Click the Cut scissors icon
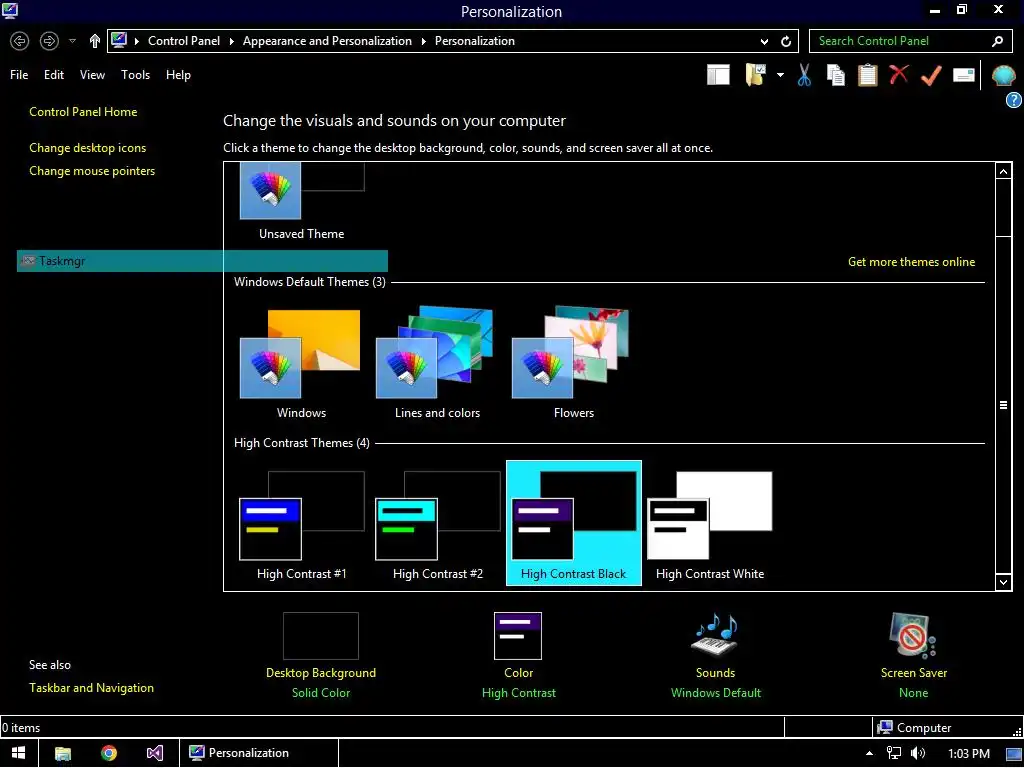The width and height of the screenshot is (1024, 768). (804, 75)
